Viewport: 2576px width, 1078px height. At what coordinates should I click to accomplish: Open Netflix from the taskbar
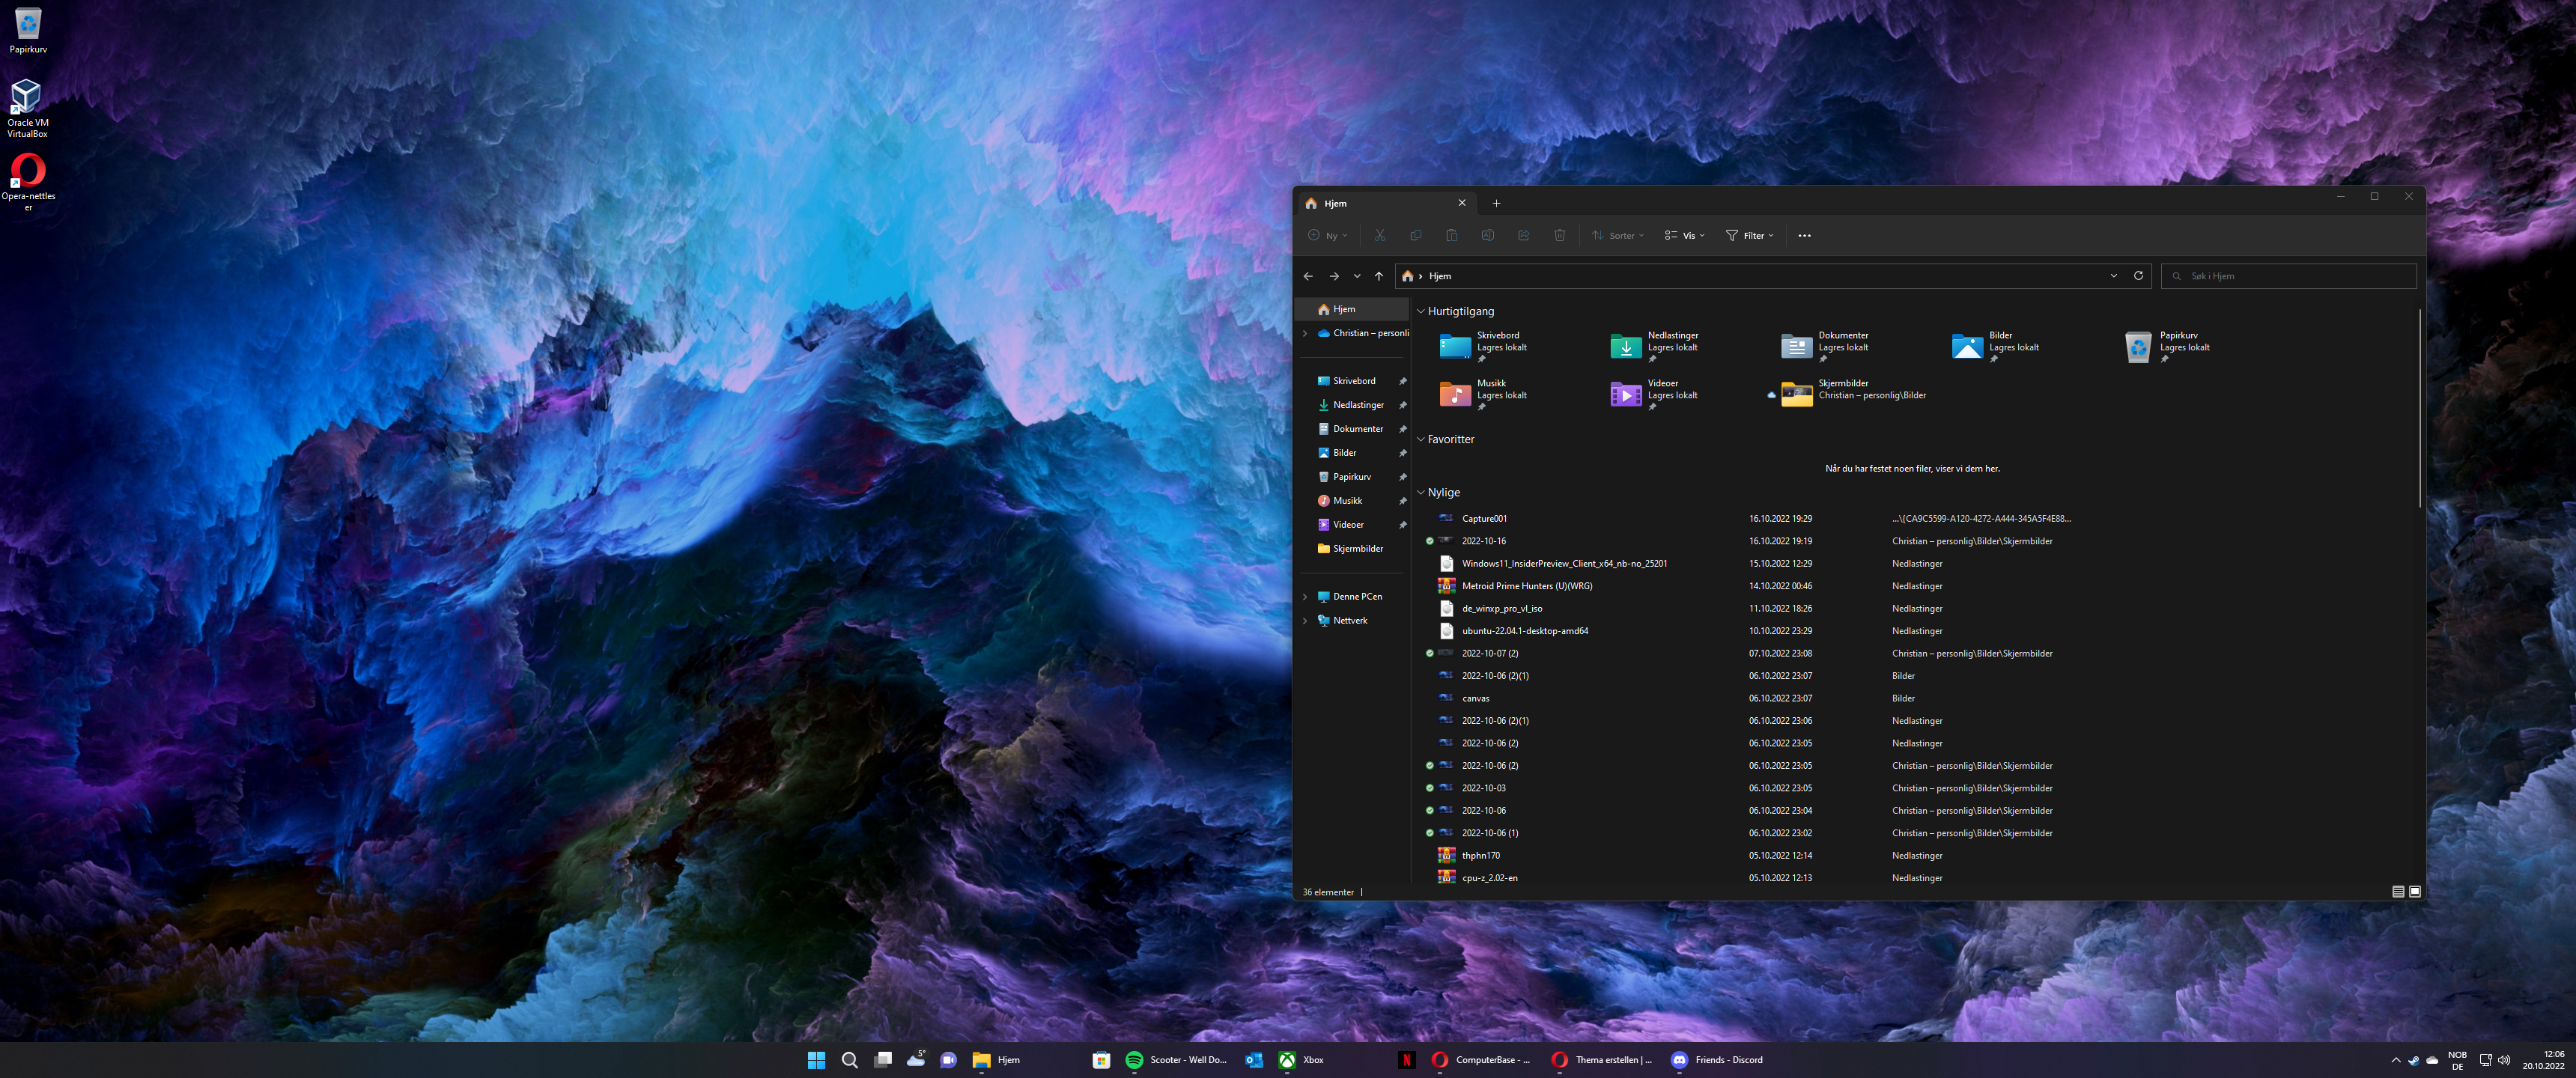coord(1406,1060)
